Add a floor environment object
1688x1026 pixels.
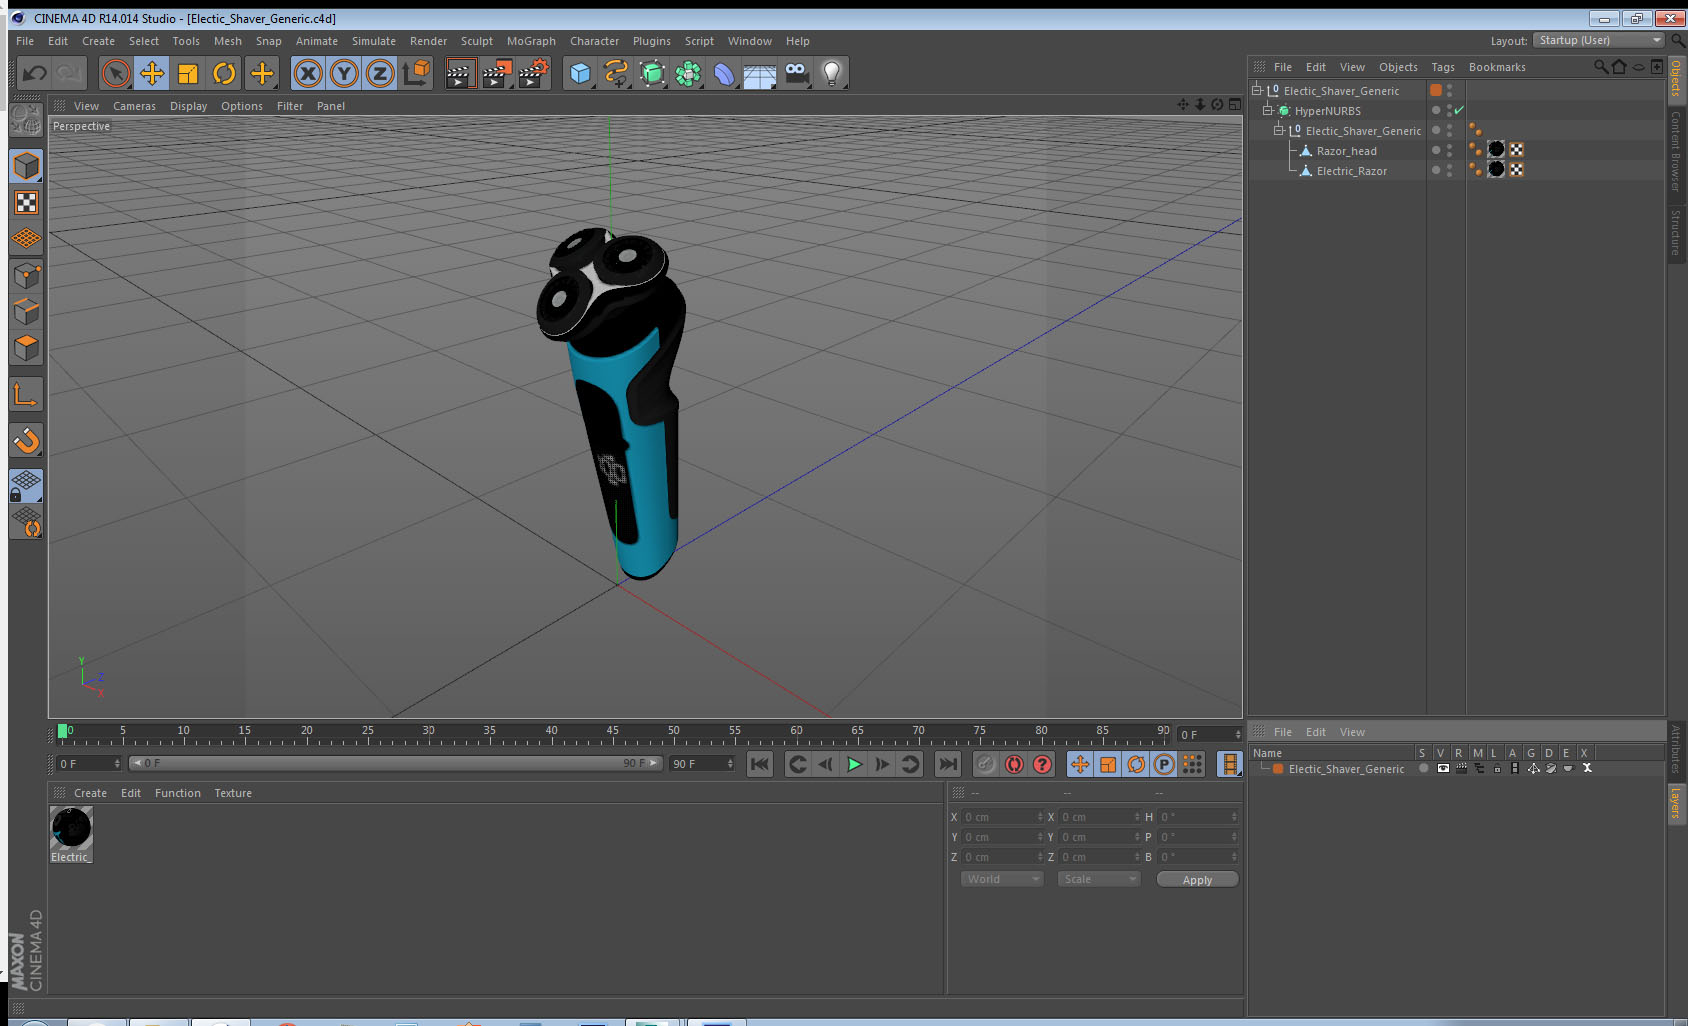pos(760,73)
